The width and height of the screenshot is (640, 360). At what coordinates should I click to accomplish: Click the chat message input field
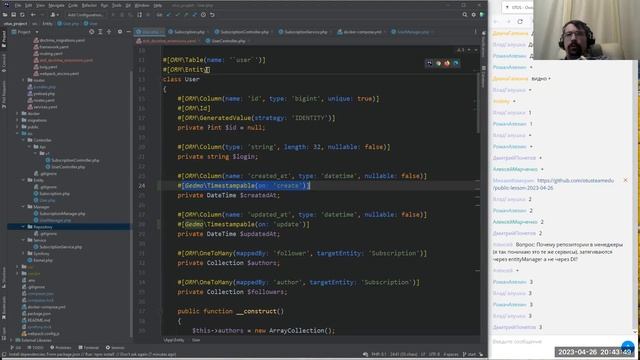555,341
